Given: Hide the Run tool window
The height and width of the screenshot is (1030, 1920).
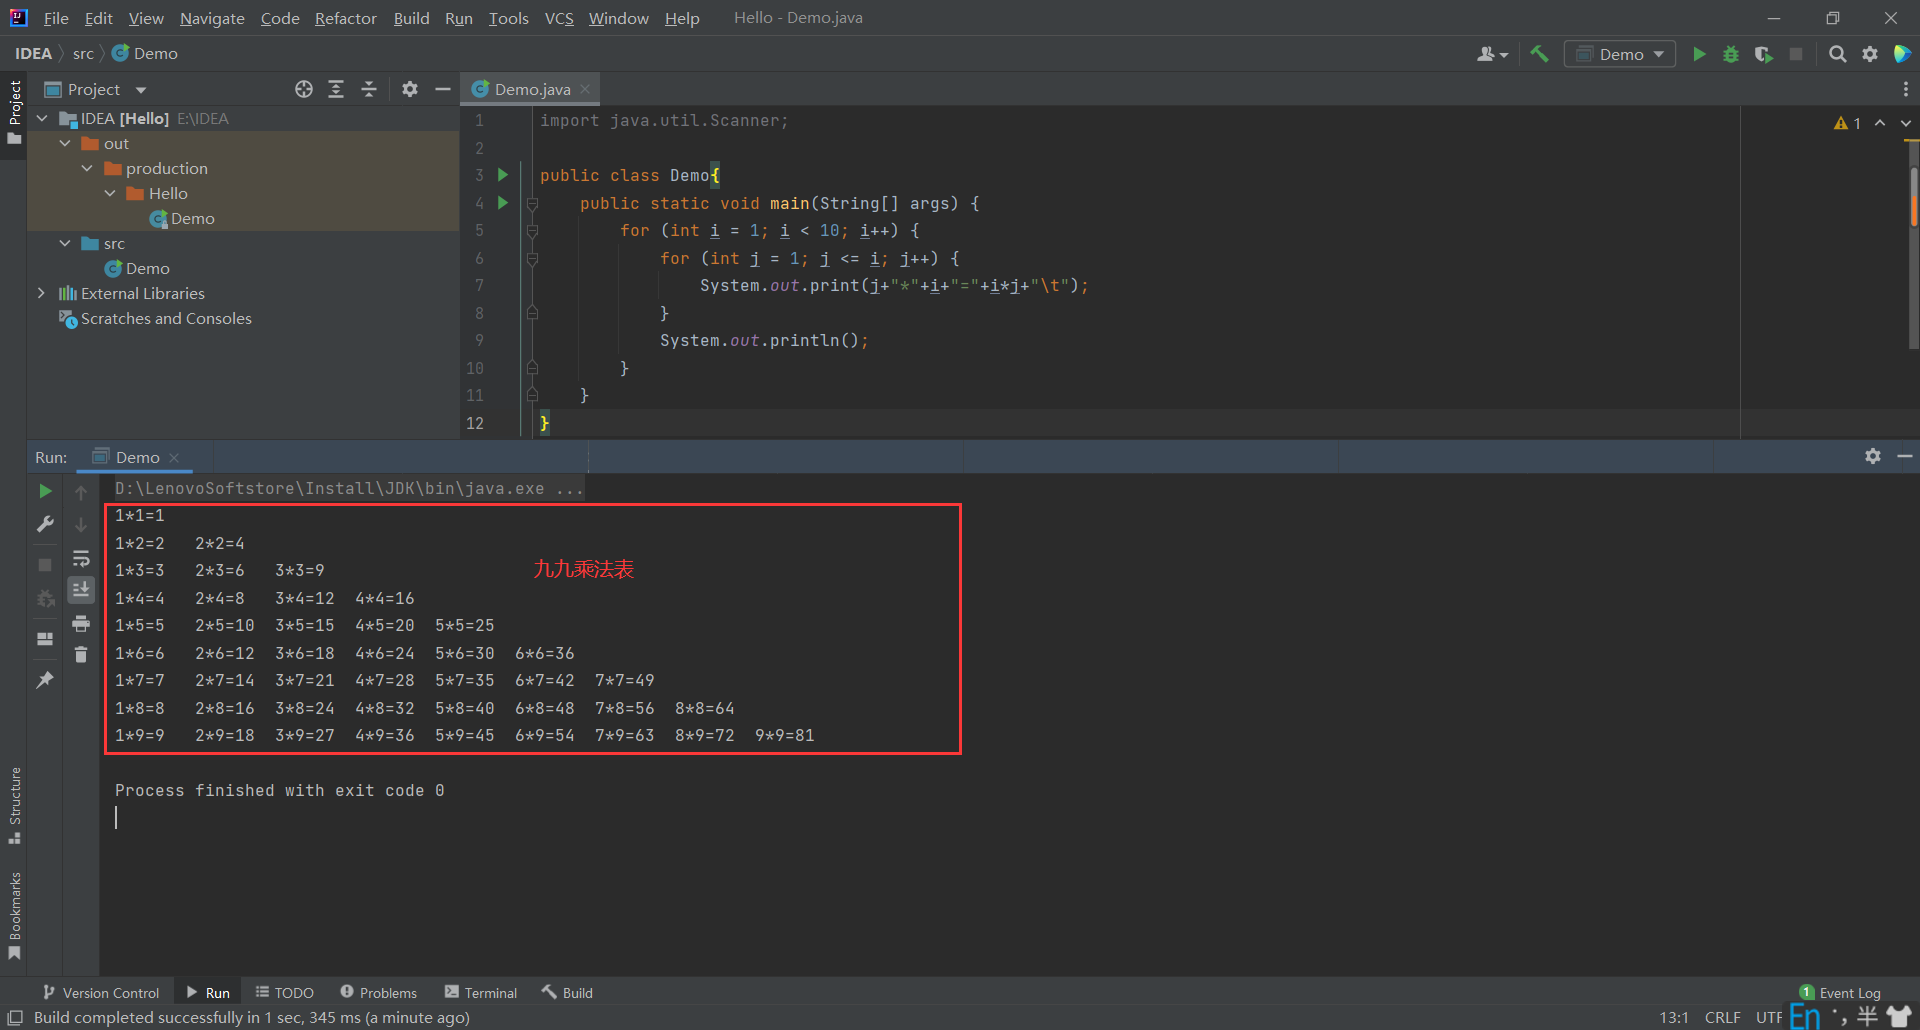Looking at the screenshot, I should point(1905,456).
